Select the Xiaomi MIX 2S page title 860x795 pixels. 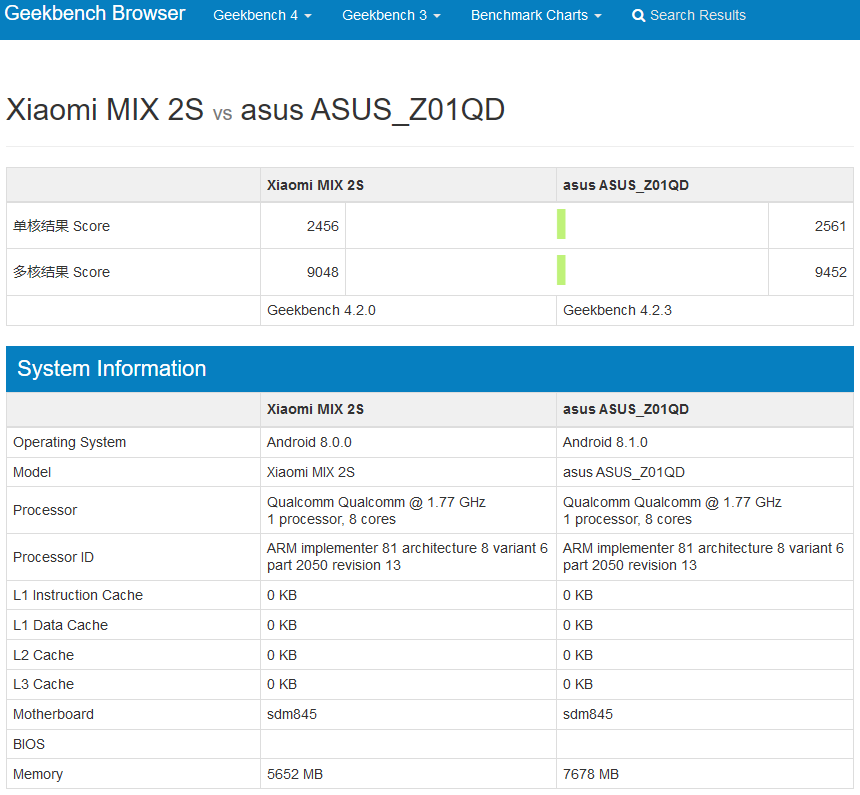pyautogui.click(x=105, y=109)
